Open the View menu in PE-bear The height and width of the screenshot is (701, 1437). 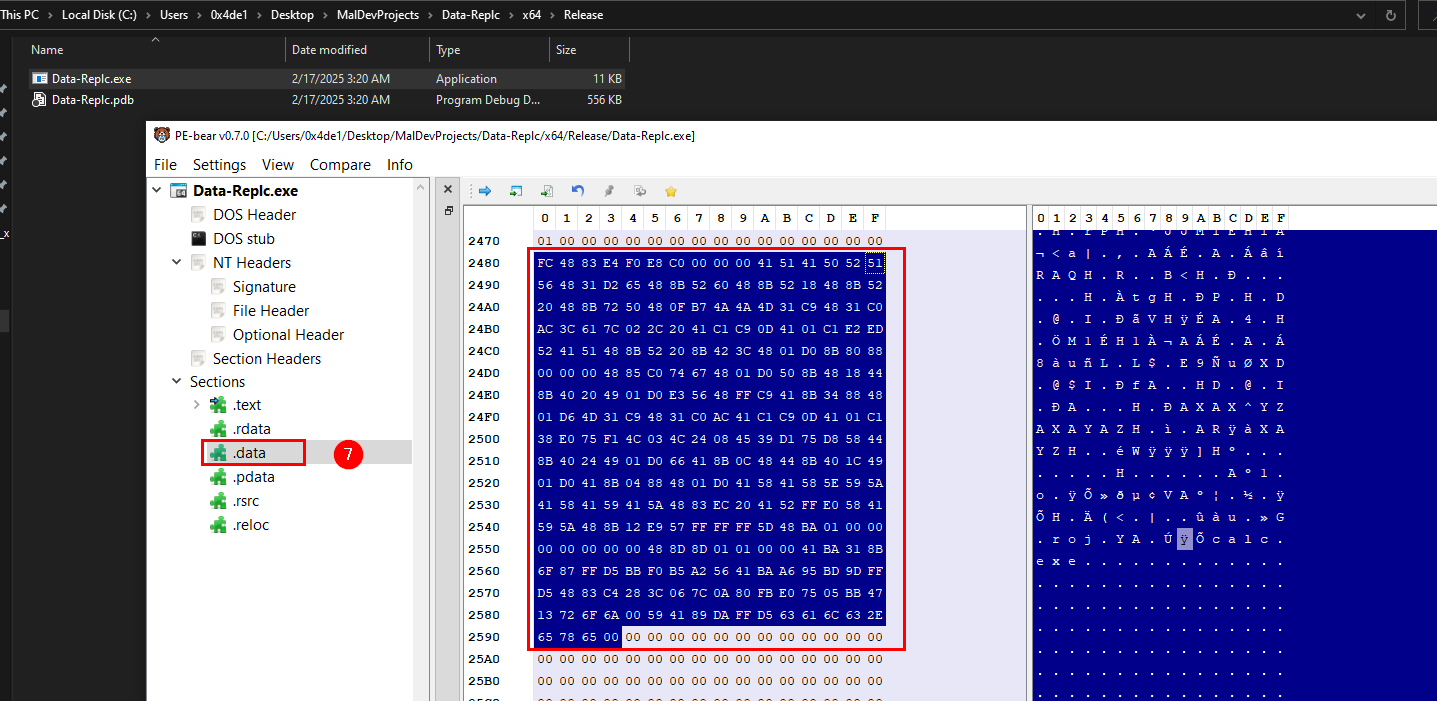click(278, 165)
